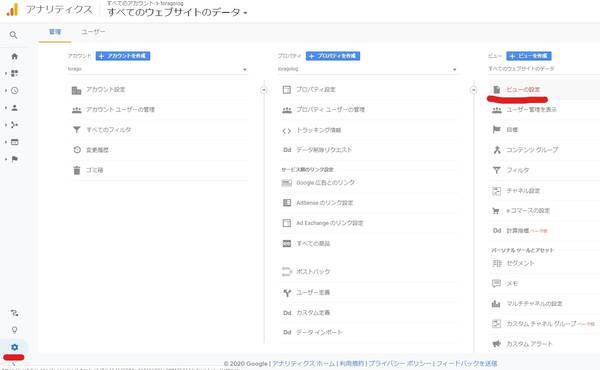Viewport: 600px width, 370px height.
Task: Click people icon for プロパティ ユーザーの管理
Action: tap(287, 110)
